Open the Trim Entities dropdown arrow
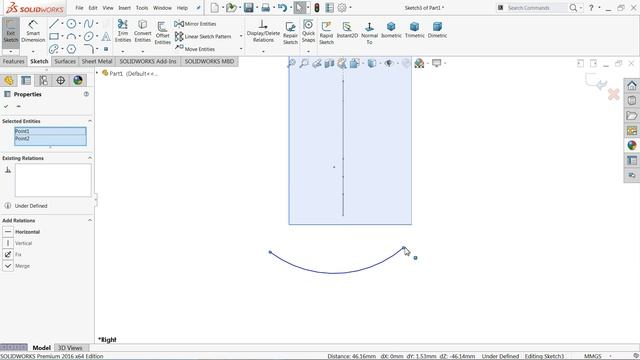 click(x=122, y=51)
